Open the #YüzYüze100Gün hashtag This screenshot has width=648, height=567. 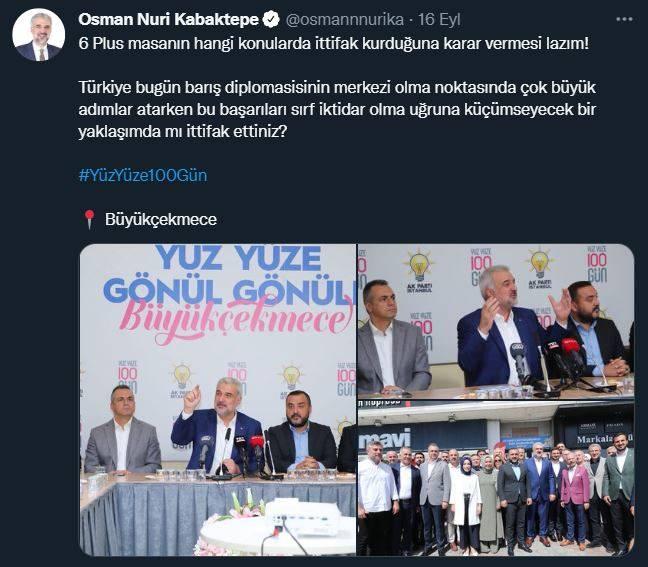(x=143, y=175)
